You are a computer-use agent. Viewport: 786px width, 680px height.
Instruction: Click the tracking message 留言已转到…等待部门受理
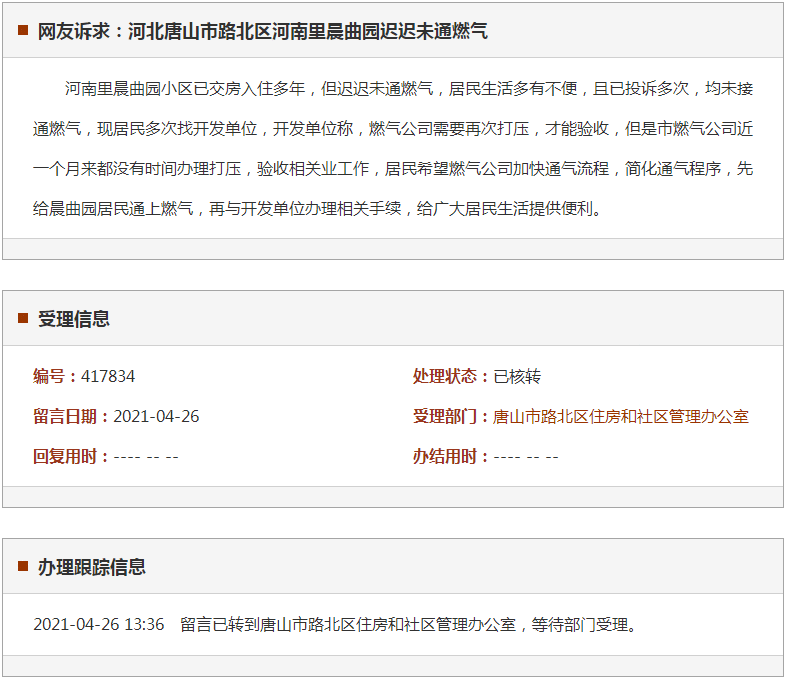[x=408, y=624]
